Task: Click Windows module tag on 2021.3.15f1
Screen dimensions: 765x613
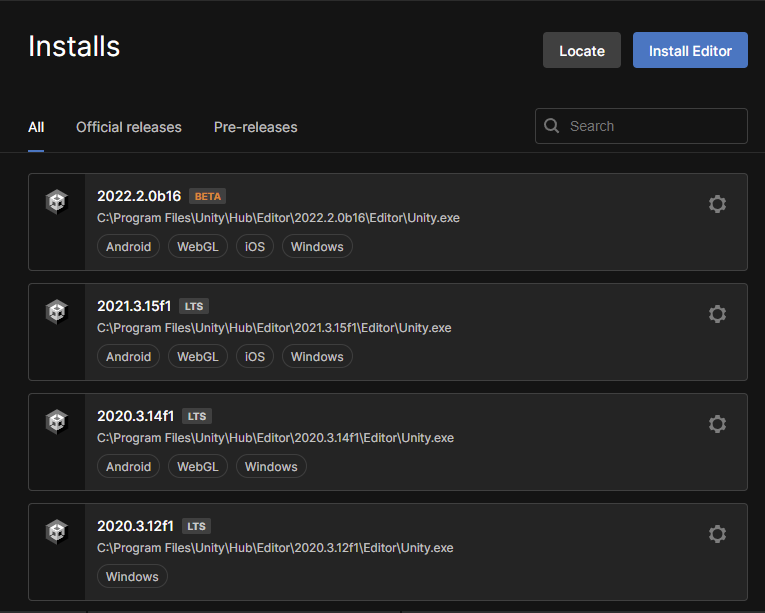Action: [x=317, y=357]
